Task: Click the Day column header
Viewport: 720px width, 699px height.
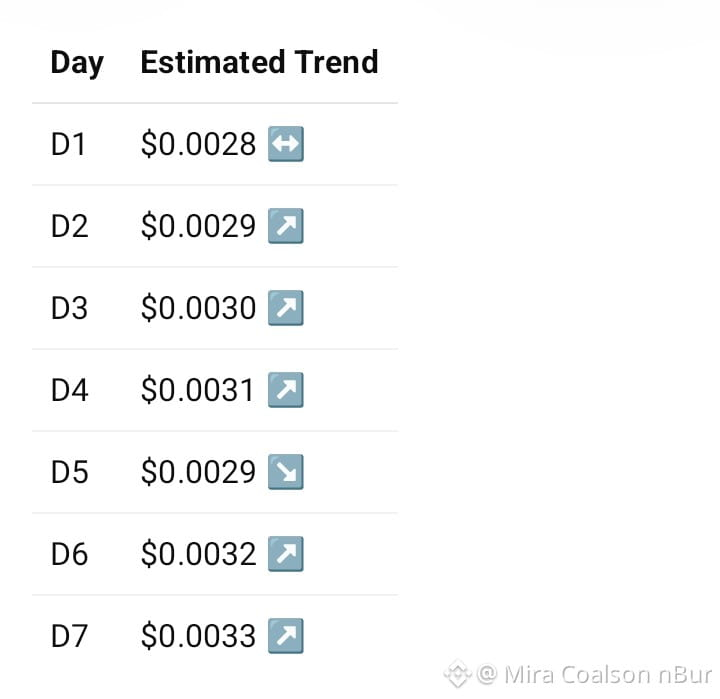Action: [77, 62]
